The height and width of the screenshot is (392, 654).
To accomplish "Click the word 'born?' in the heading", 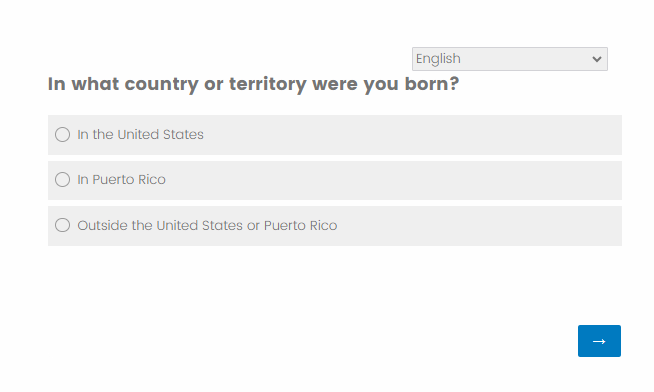I will point(432,83).
